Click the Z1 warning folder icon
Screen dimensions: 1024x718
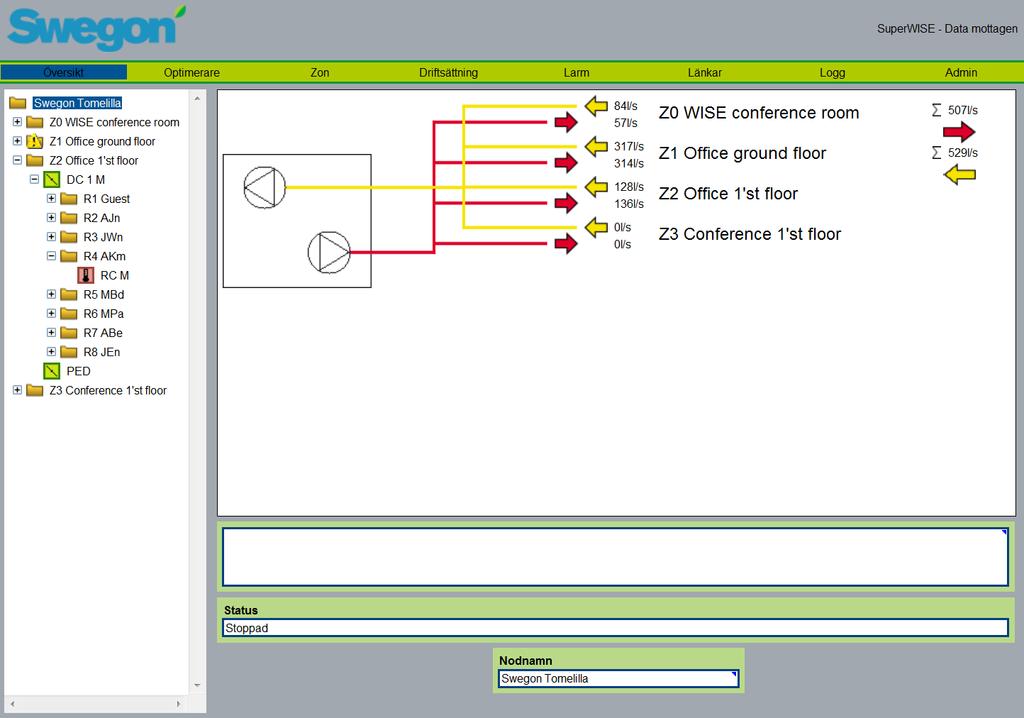pos(35,141)
